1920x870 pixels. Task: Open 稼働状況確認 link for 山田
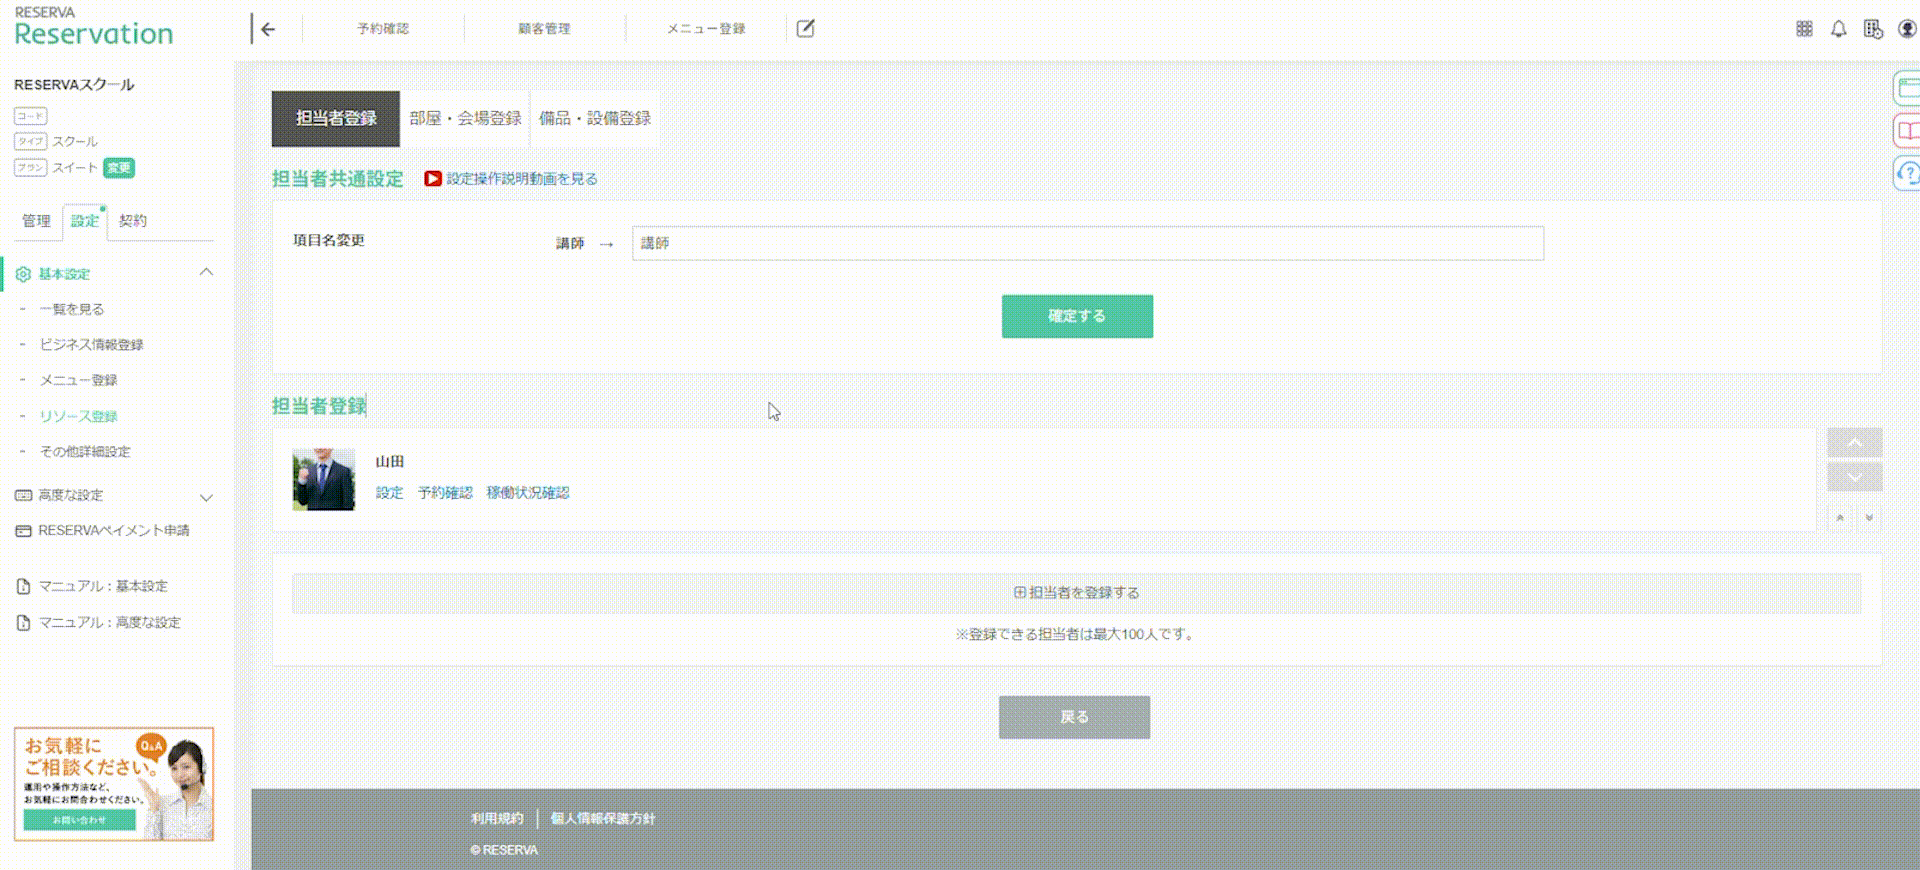[x=527, y=493]
